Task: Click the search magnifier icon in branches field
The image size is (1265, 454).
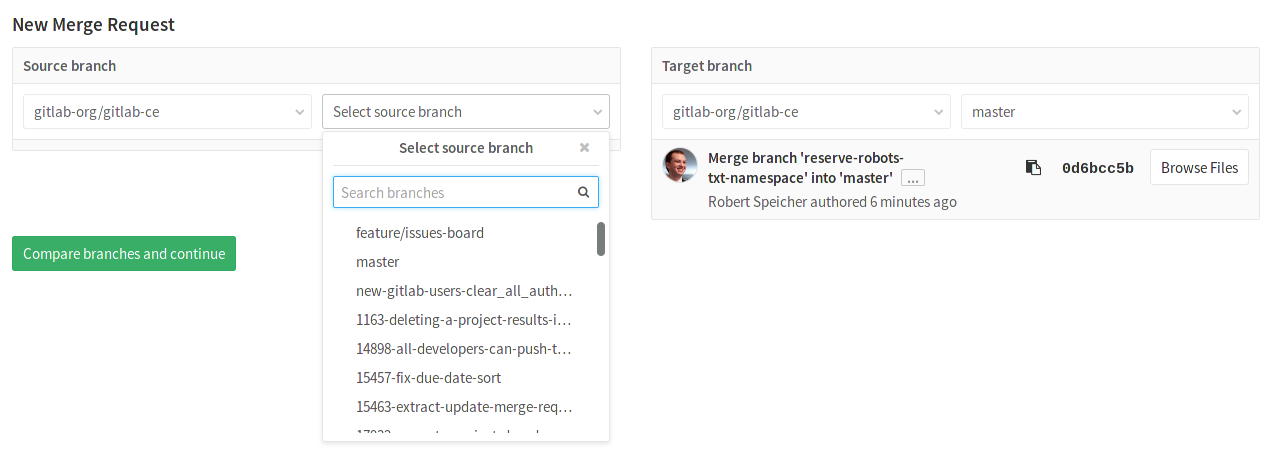Action: (583, 192)
